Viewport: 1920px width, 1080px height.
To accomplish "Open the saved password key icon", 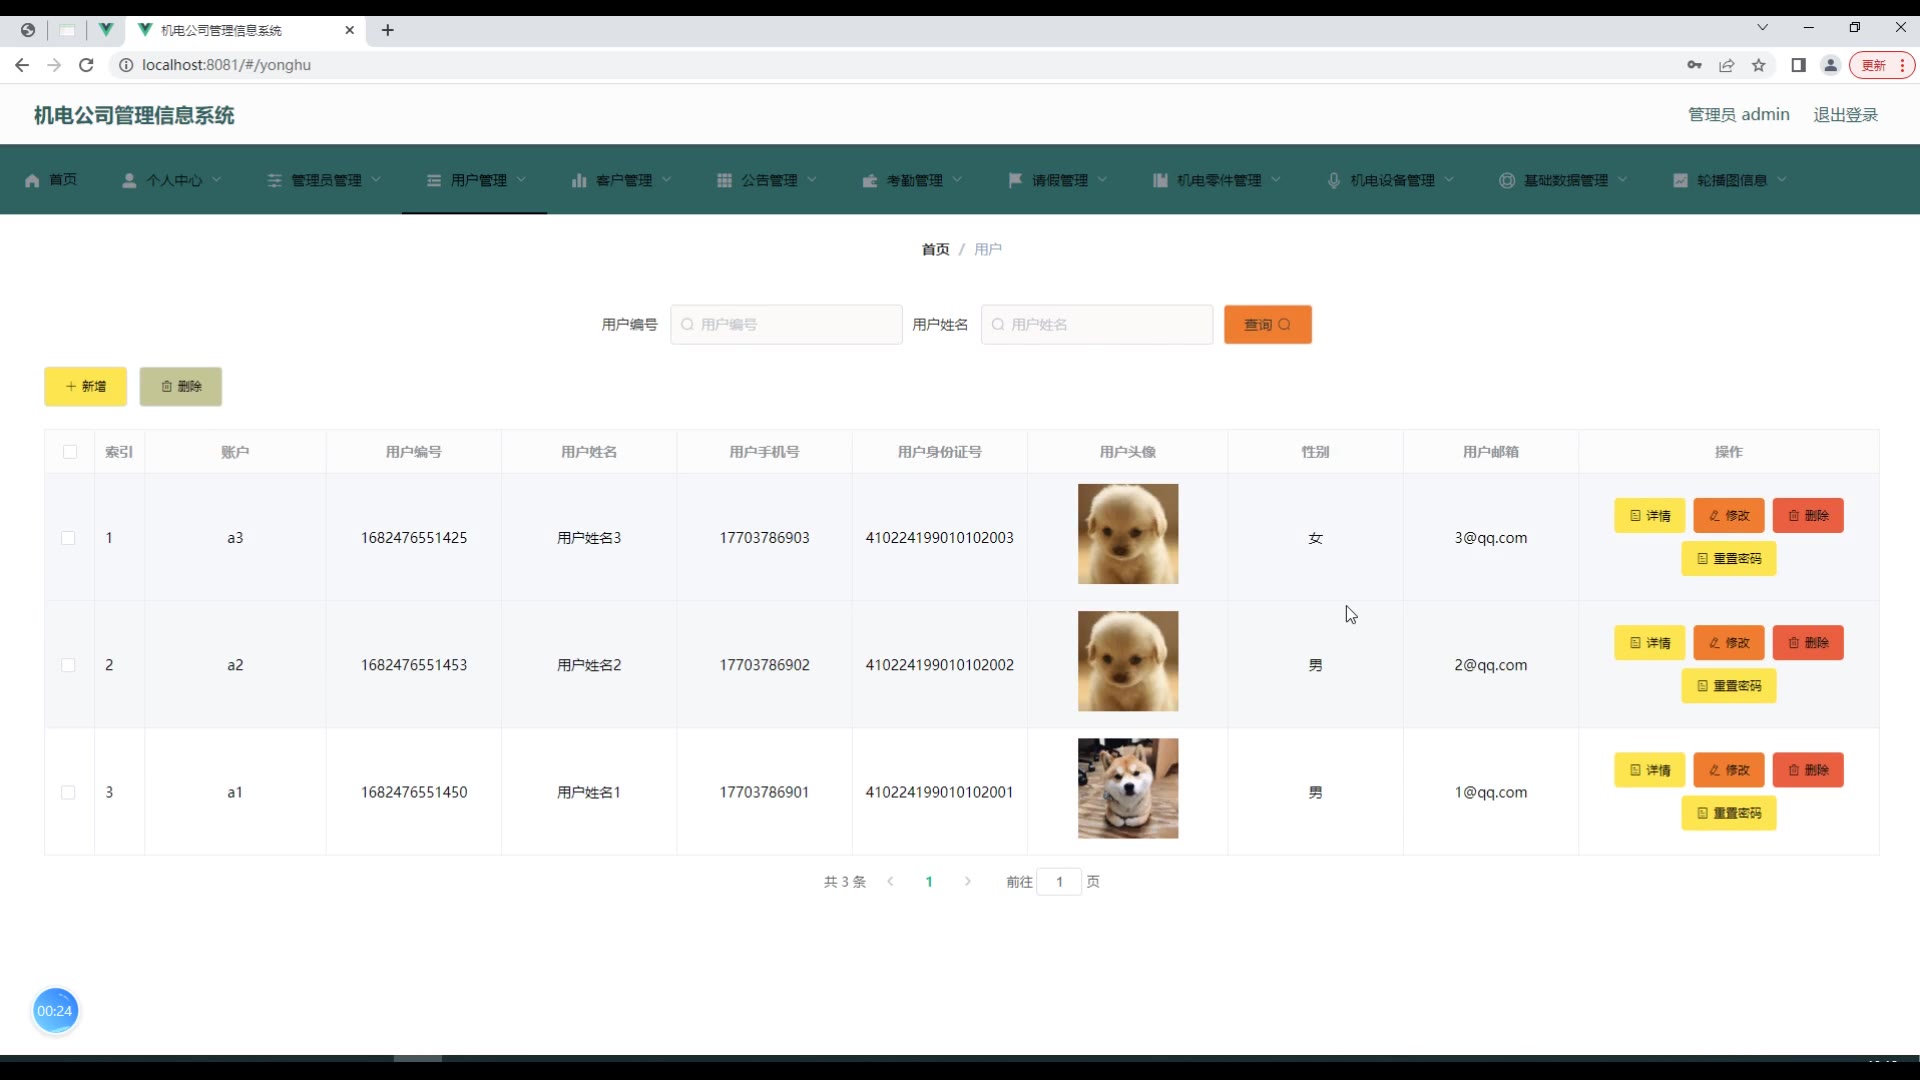I will click(1694, 65).
